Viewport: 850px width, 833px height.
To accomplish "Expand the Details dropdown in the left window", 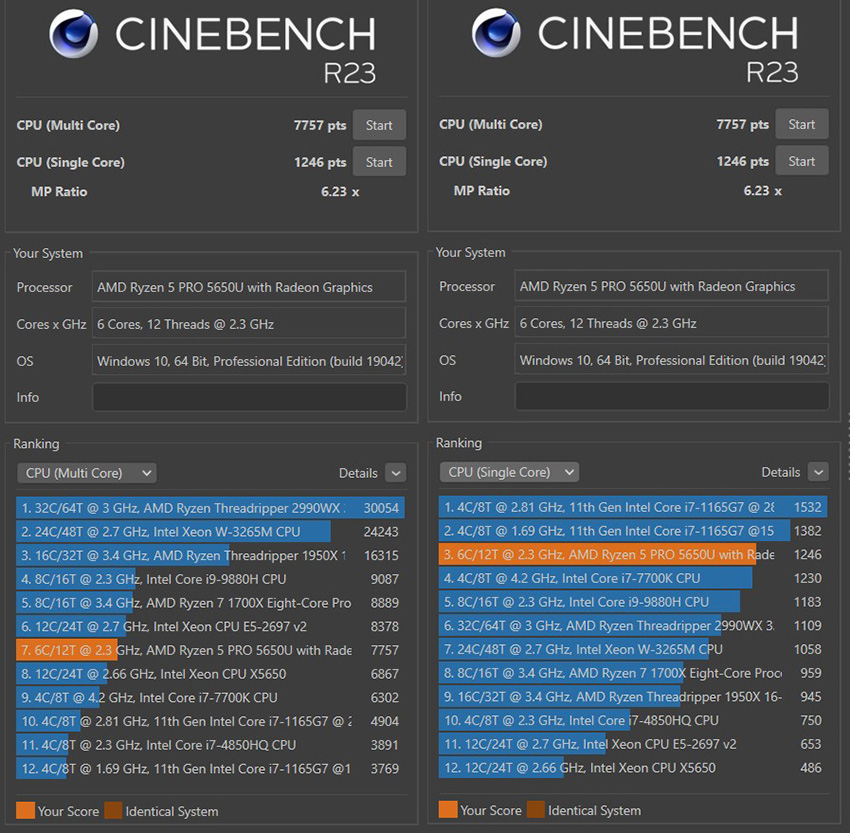I will tap(396, 472).
